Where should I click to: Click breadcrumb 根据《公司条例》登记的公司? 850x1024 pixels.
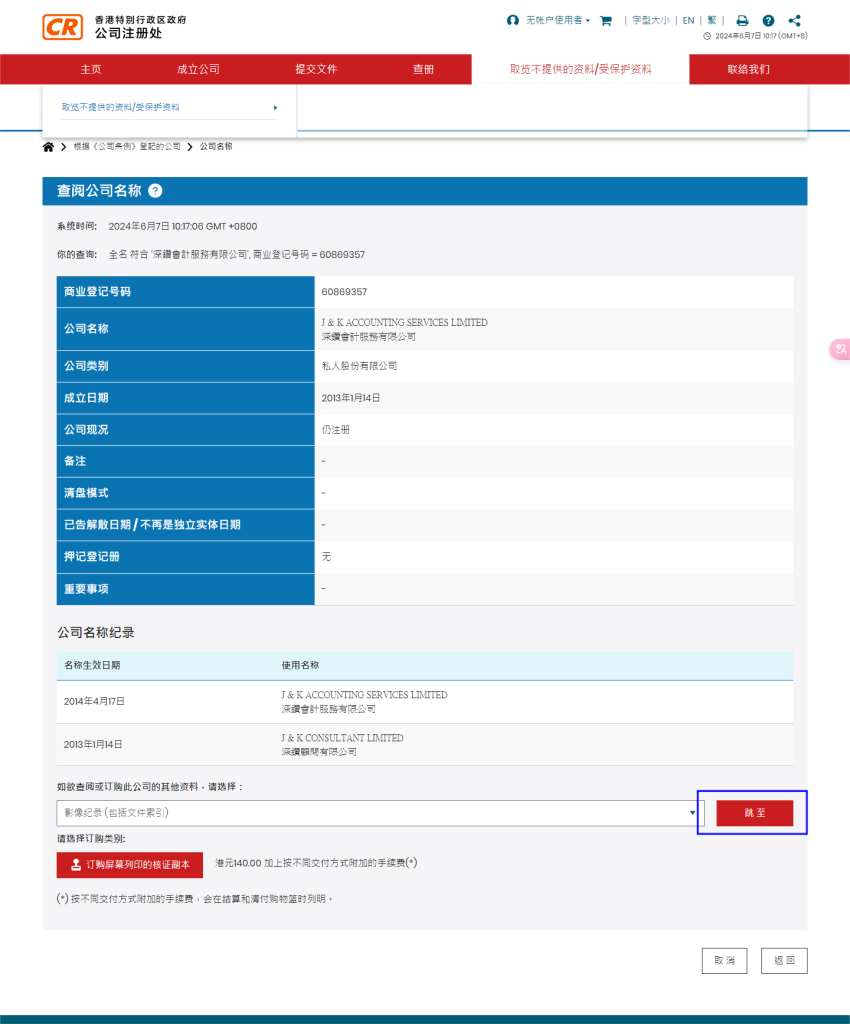(127, 147)
